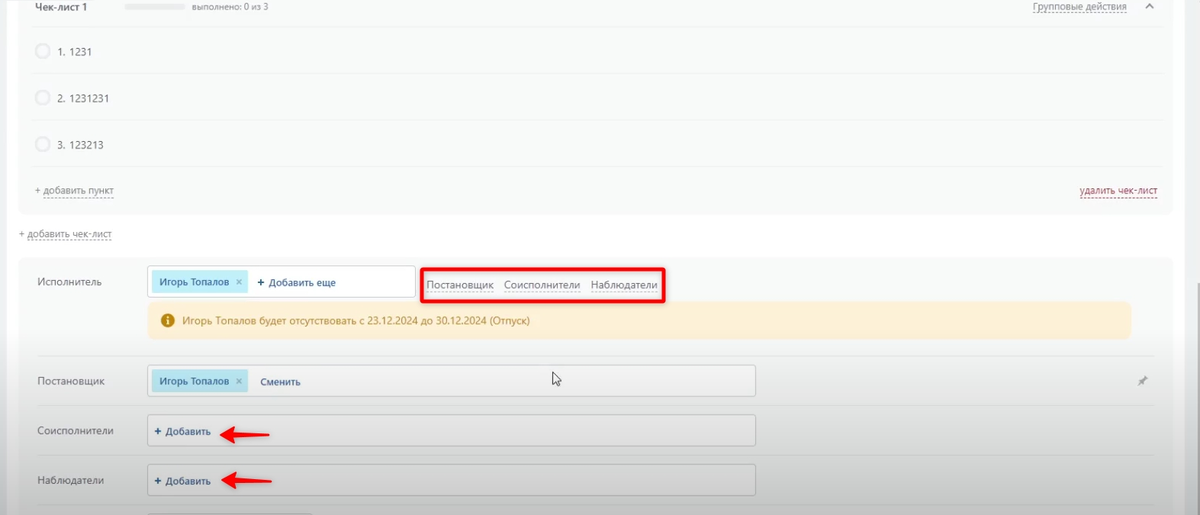
Task: Collapse Чек-лист 1 with the chevron
Action: point(1149,7)
